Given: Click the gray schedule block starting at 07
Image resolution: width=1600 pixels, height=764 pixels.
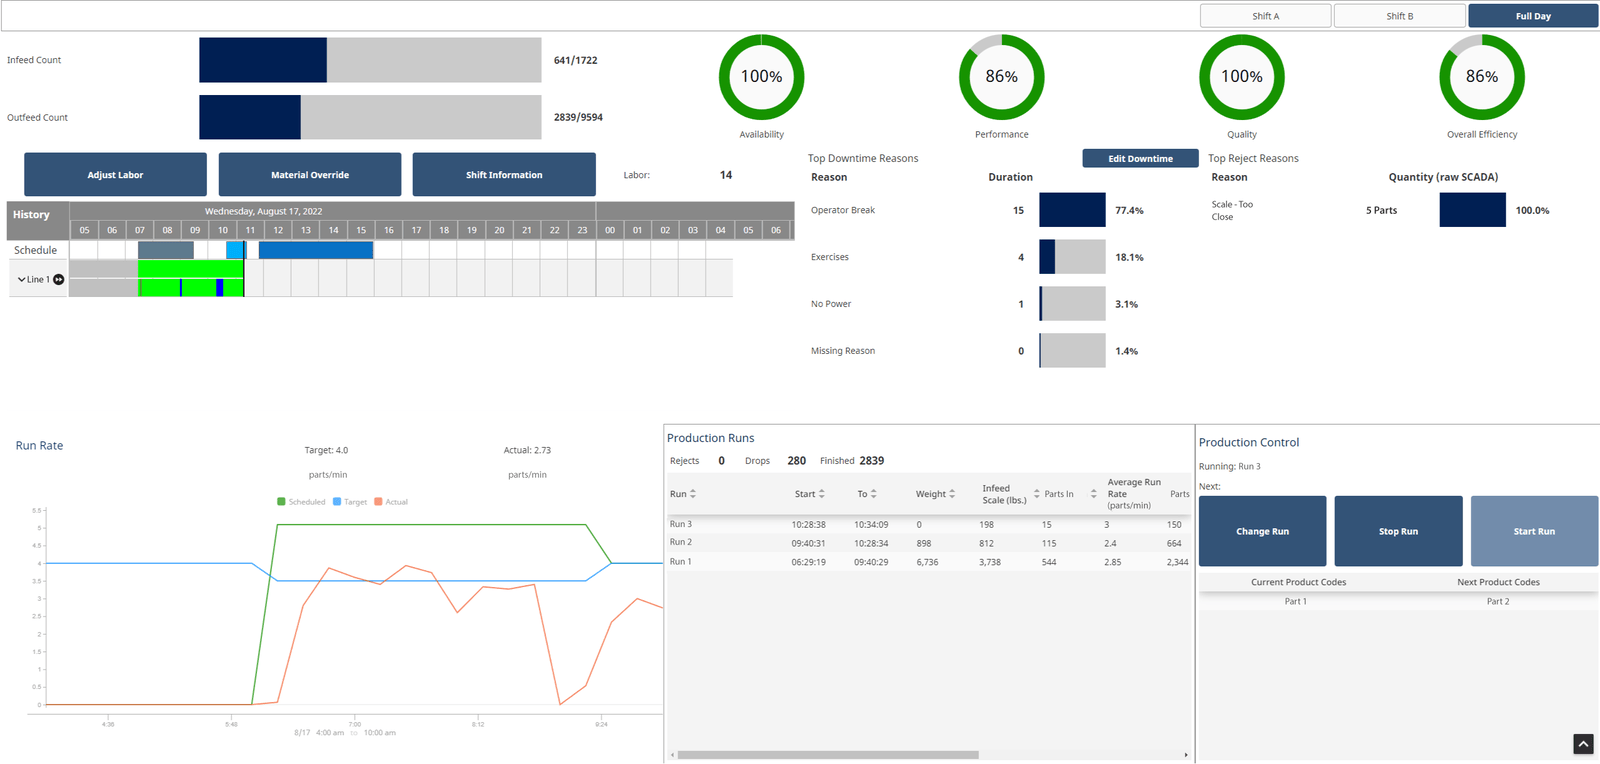Looking at the screenshot, I should tap(166, 250).
